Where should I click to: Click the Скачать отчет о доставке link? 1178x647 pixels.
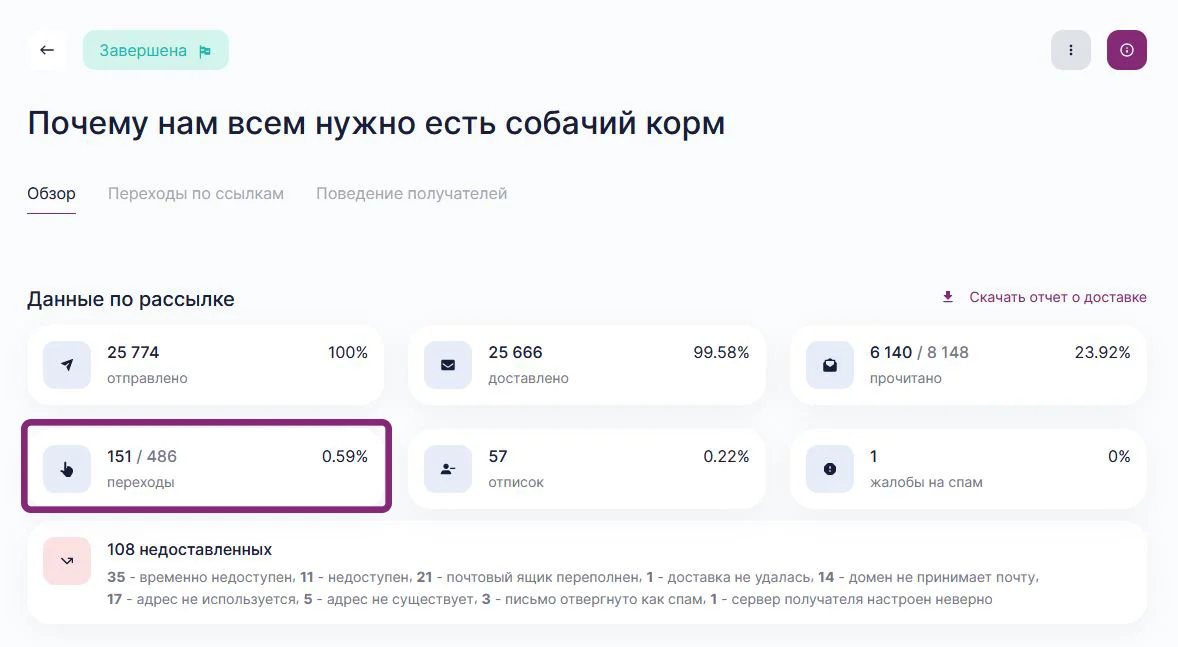coord(1057,297)
